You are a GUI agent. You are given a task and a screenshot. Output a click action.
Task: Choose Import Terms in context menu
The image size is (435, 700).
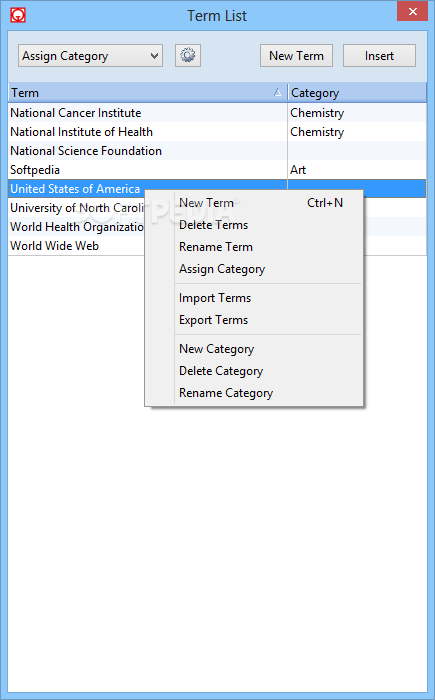[x=254, y=298]
